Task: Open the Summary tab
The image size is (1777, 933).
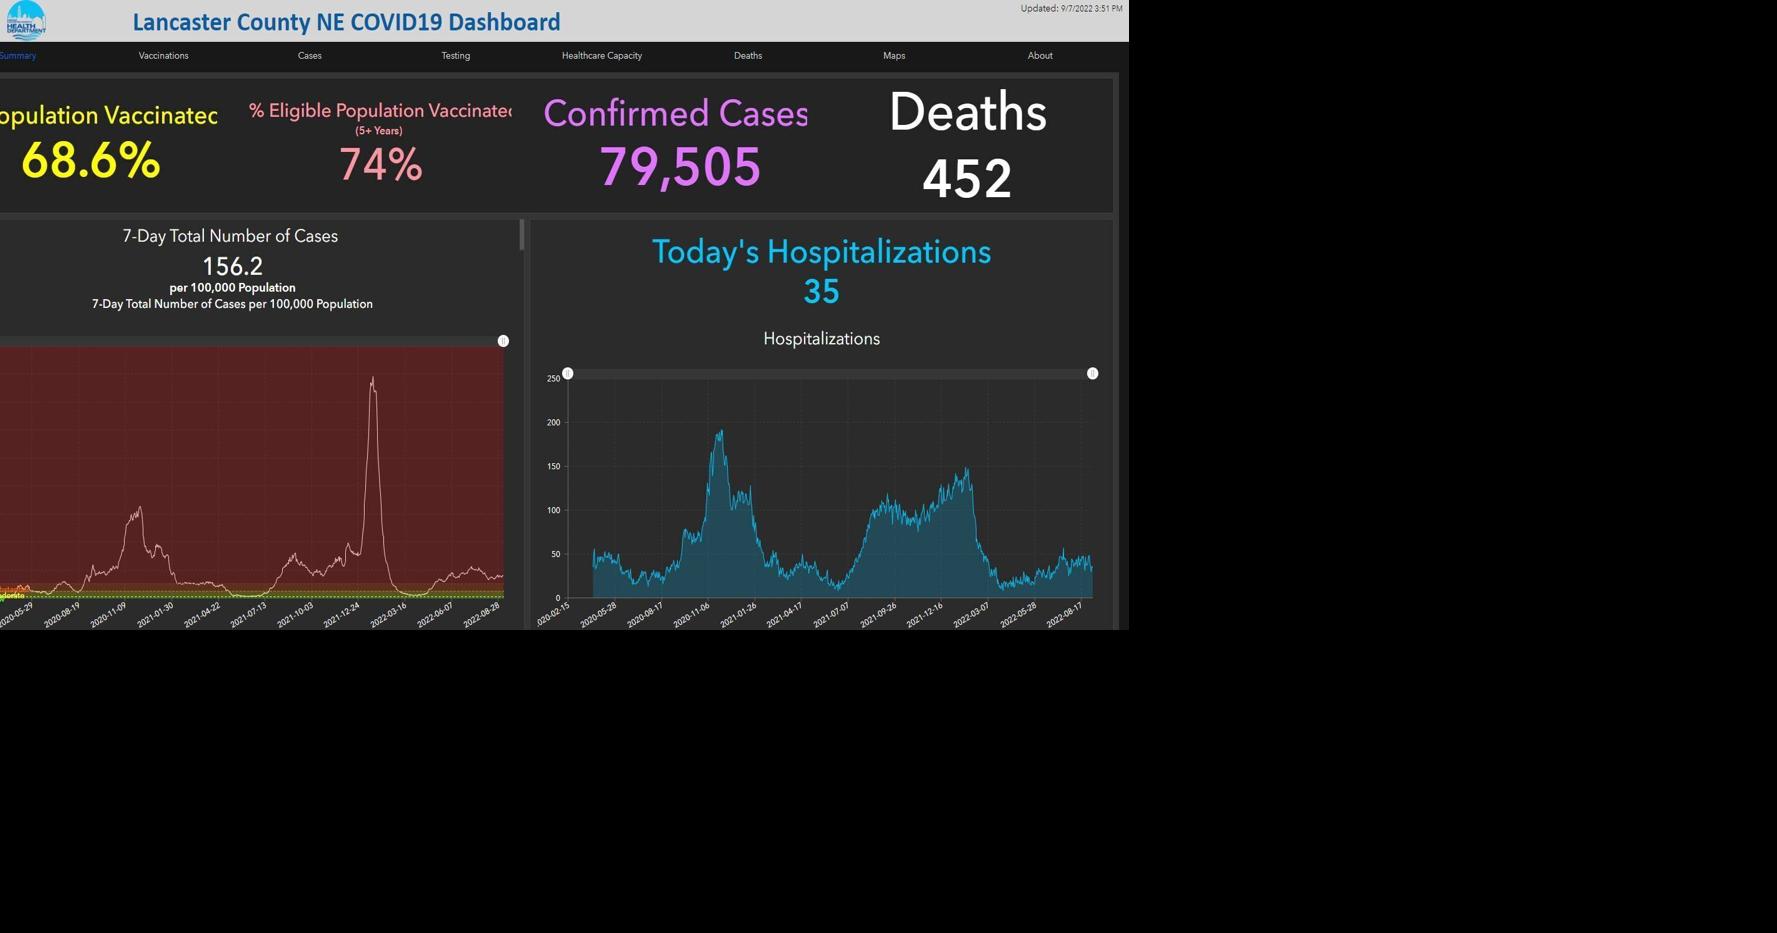Action: (x=18, y=56)
